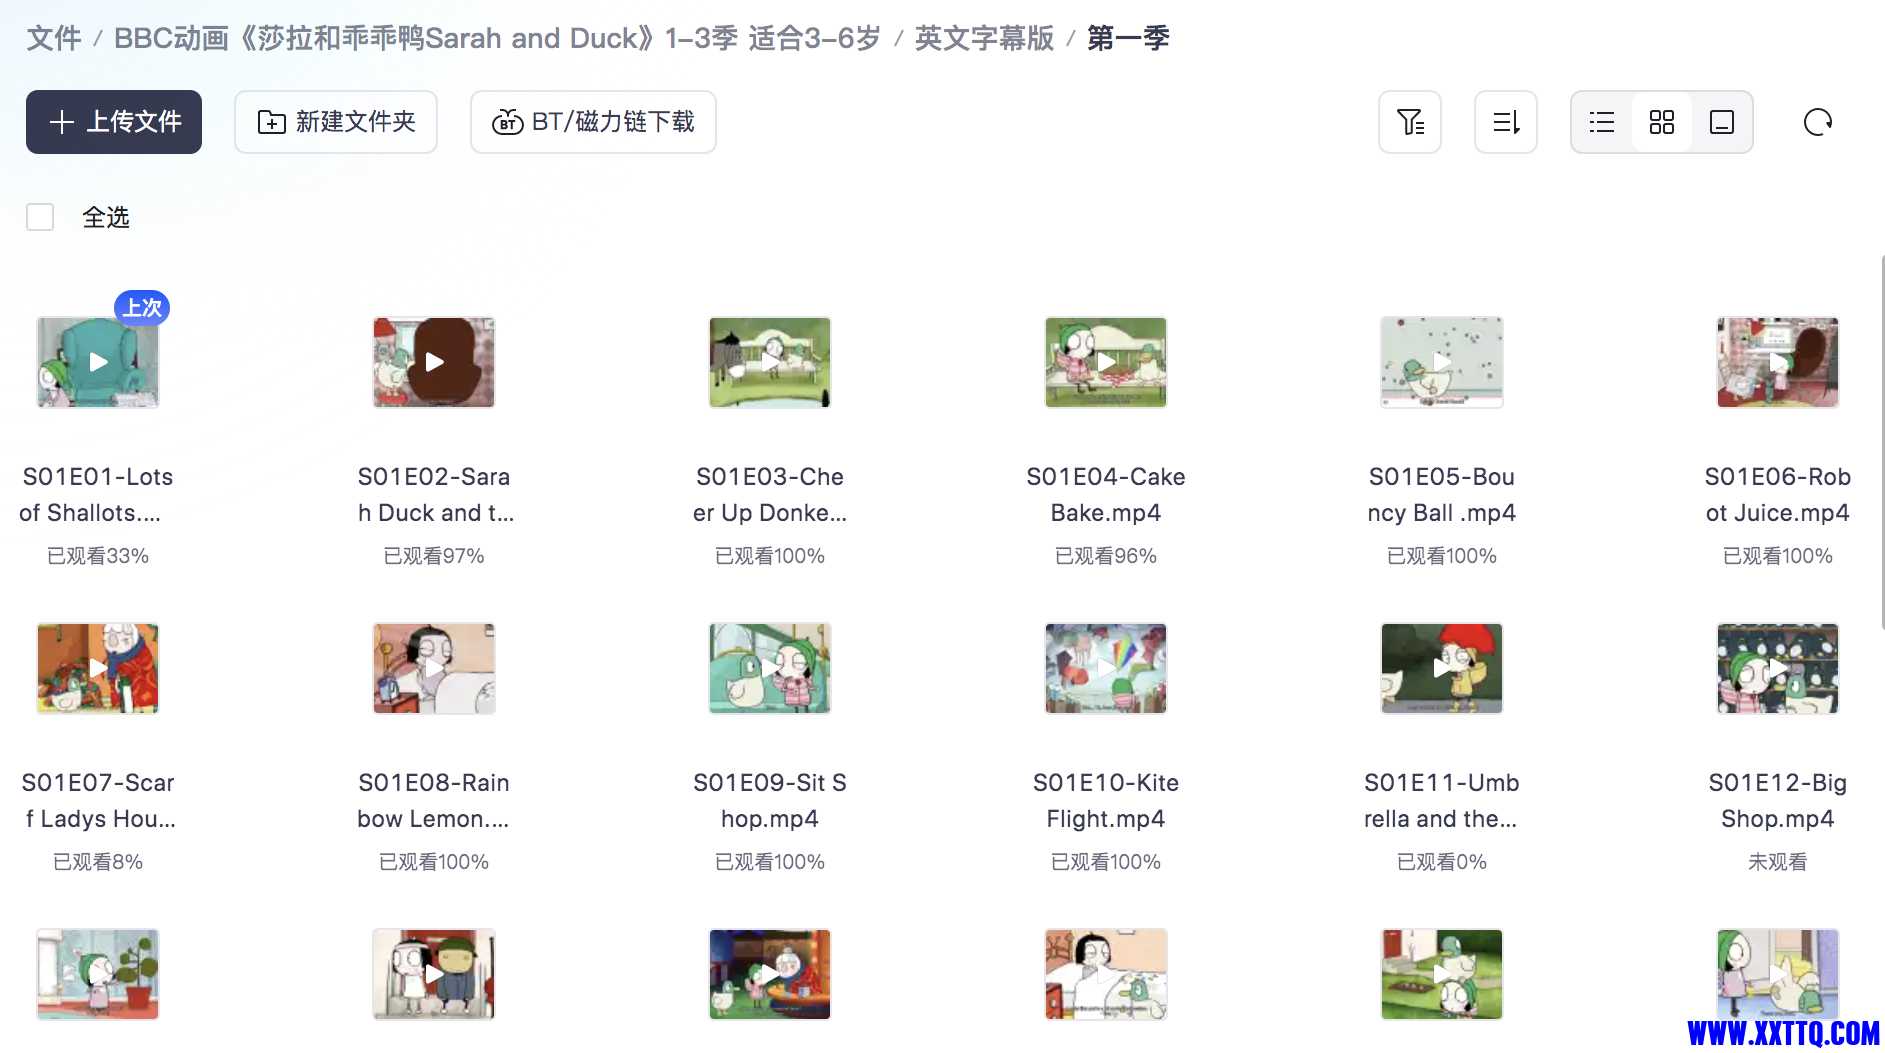Open BT/磁力链下载 download option
Viewport: 1885px width, 1053px height.
[593, 122]
